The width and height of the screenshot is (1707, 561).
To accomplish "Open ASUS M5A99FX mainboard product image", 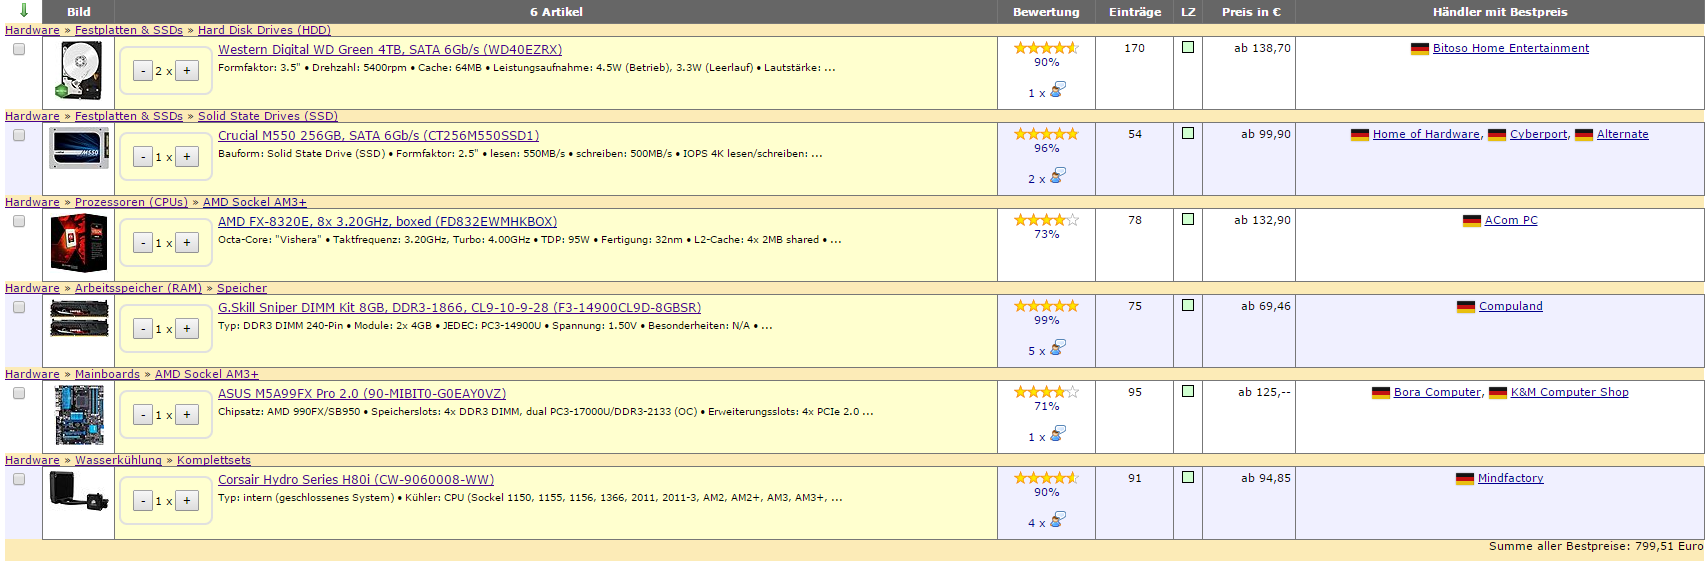I will click(80, 415).
